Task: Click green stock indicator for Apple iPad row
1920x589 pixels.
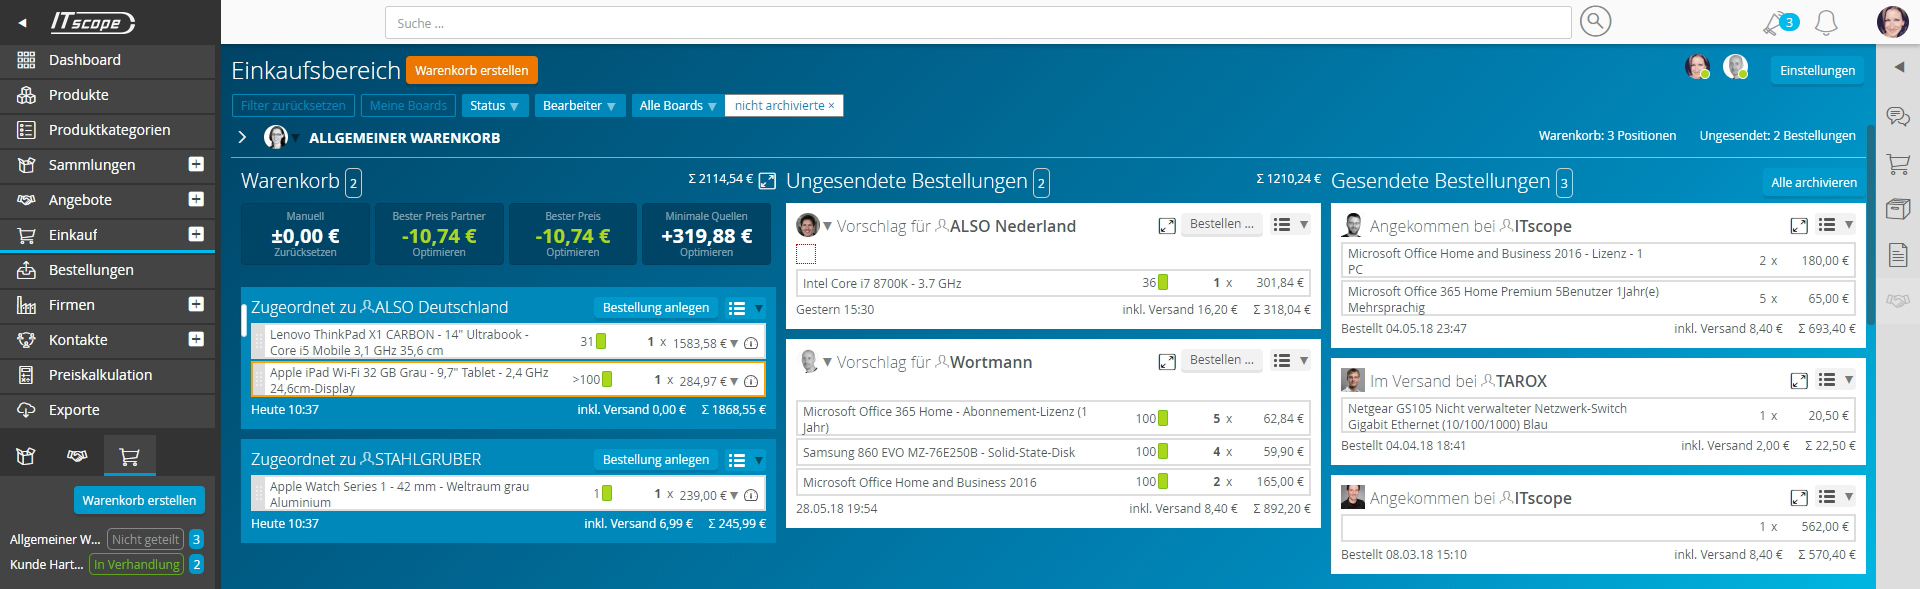Action: 607,380
